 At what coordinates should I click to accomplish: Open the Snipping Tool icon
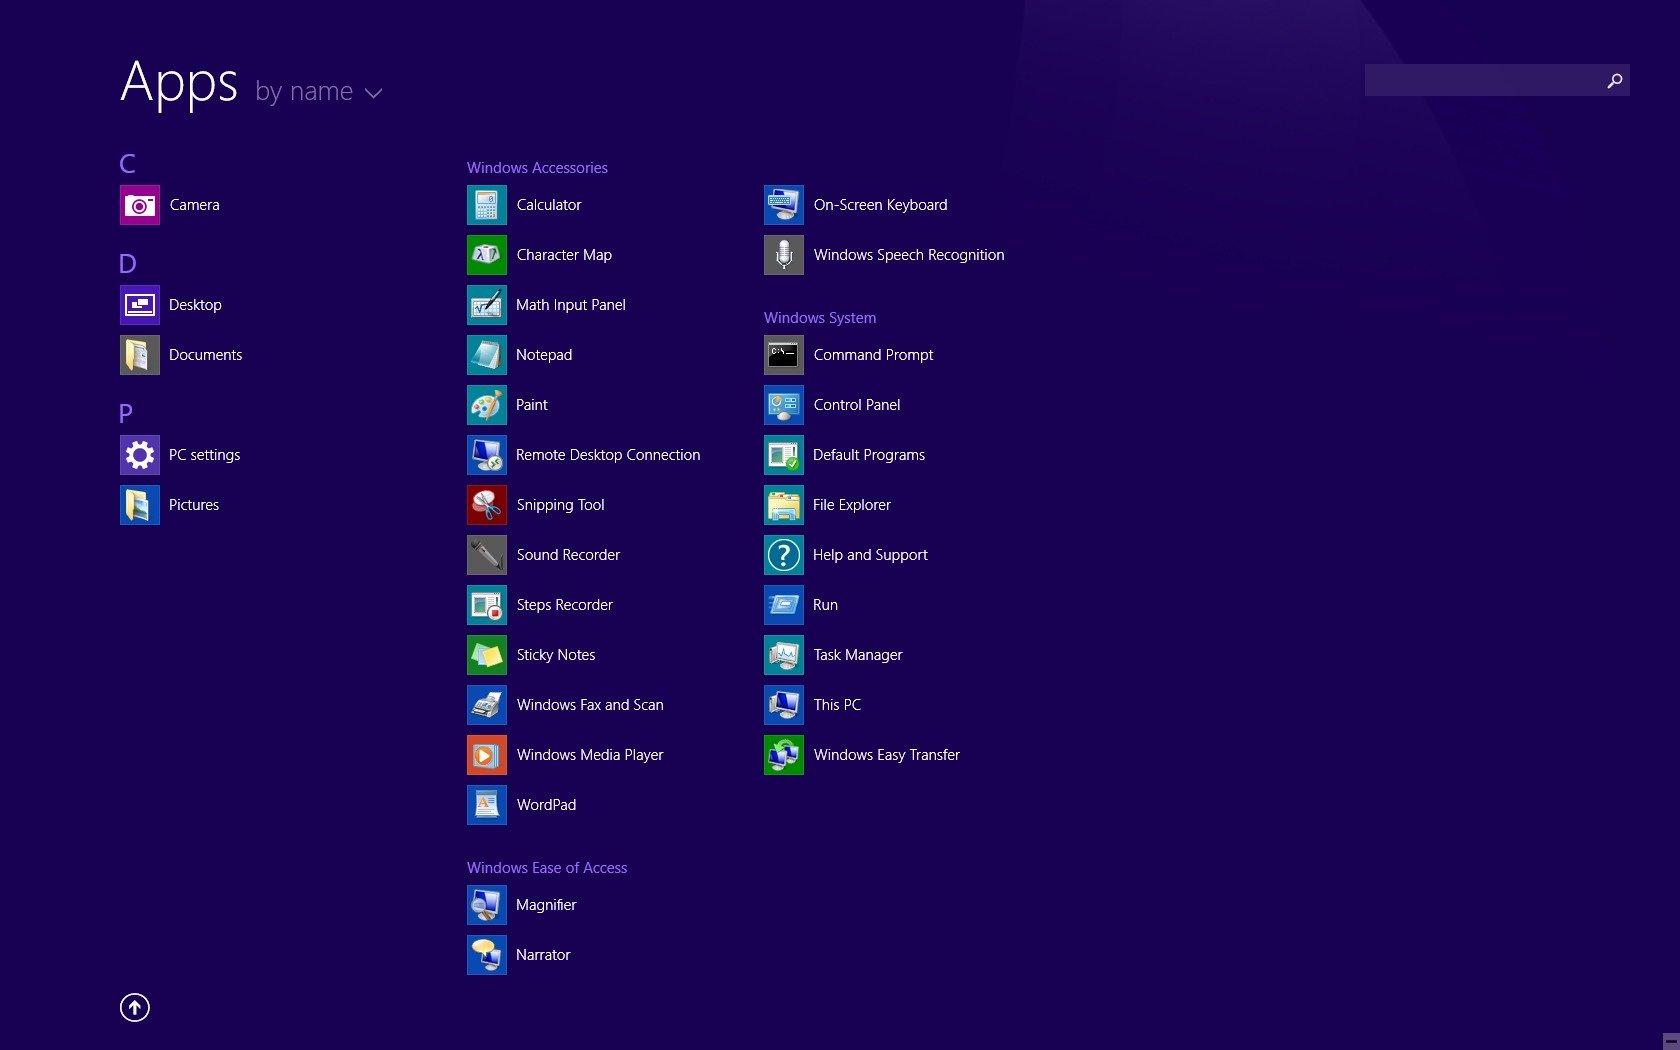[x=486, y=505]
